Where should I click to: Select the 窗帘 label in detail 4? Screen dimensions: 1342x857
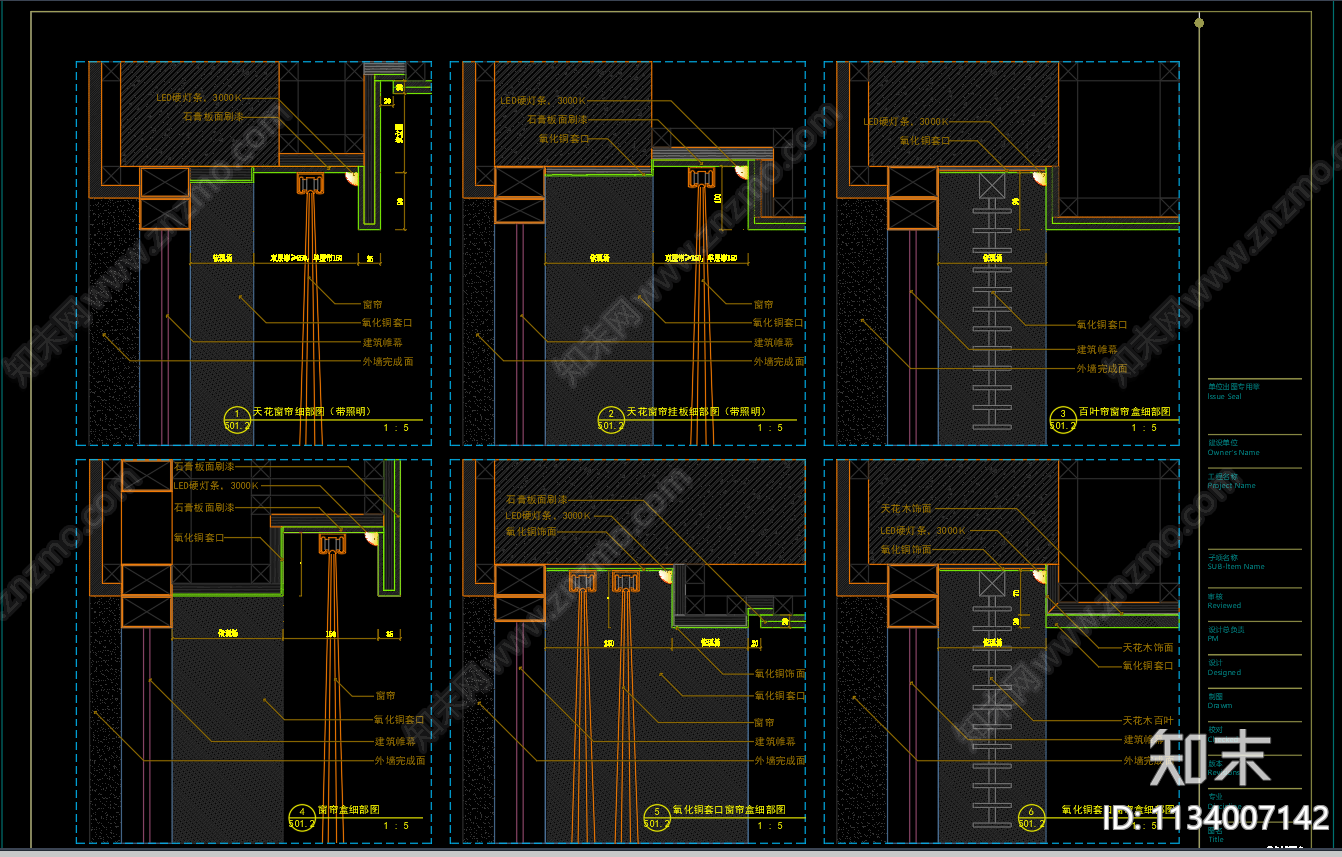(384, 695)
